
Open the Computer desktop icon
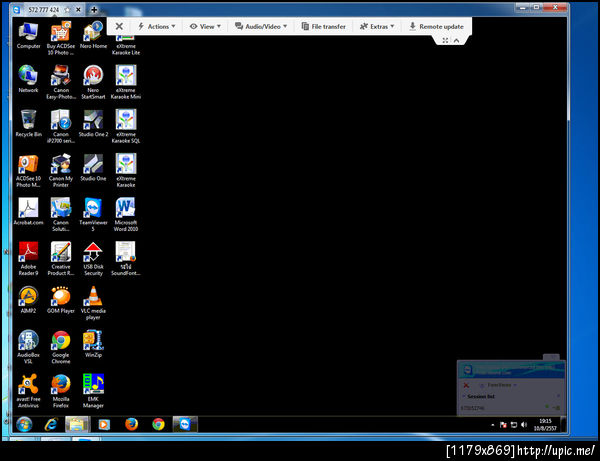click(x=28, y=36)
